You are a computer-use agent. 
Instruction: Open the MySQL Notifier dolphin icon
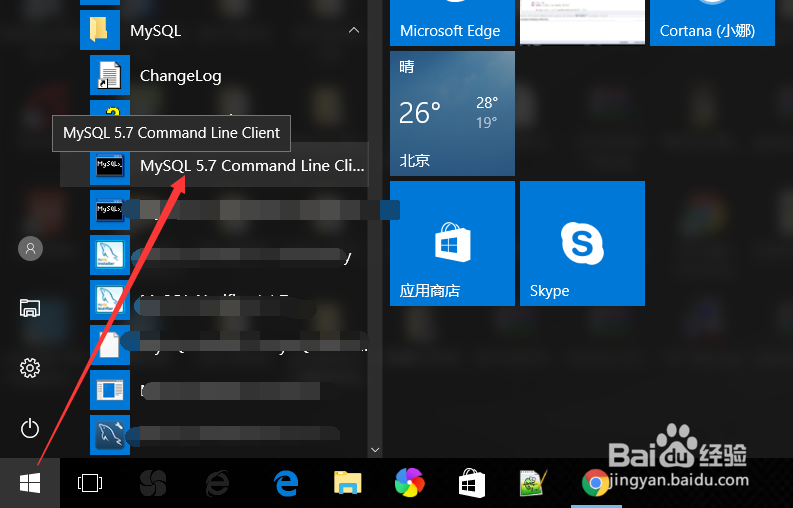click(110, 300)
